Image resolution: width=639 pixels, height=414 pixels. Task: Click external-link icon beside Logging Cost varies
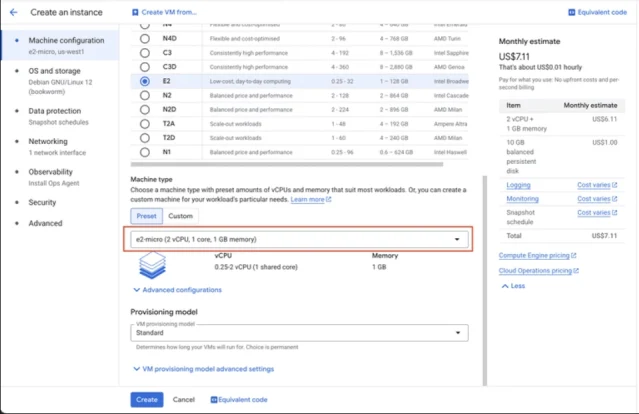(615, 185)
